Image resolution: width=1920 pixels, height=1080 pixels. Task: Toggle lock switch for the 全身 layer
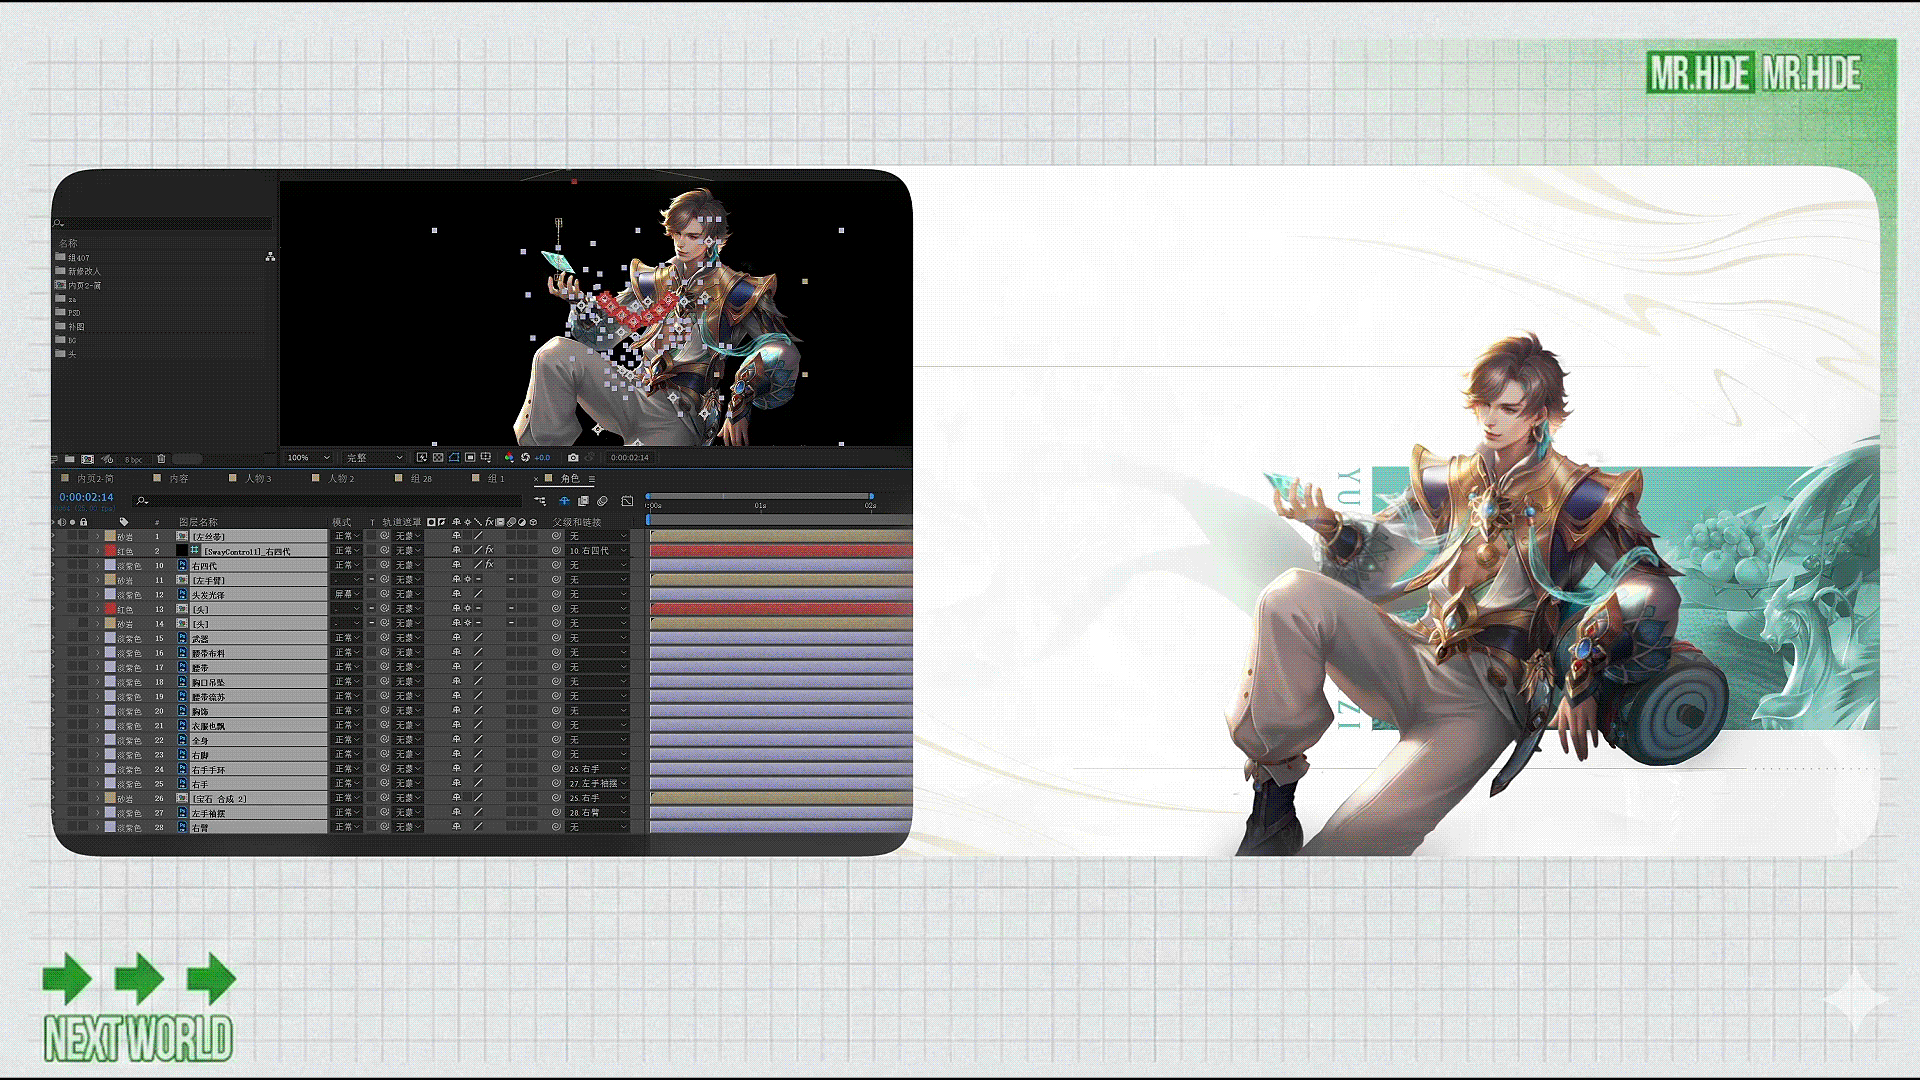(84, 740)
